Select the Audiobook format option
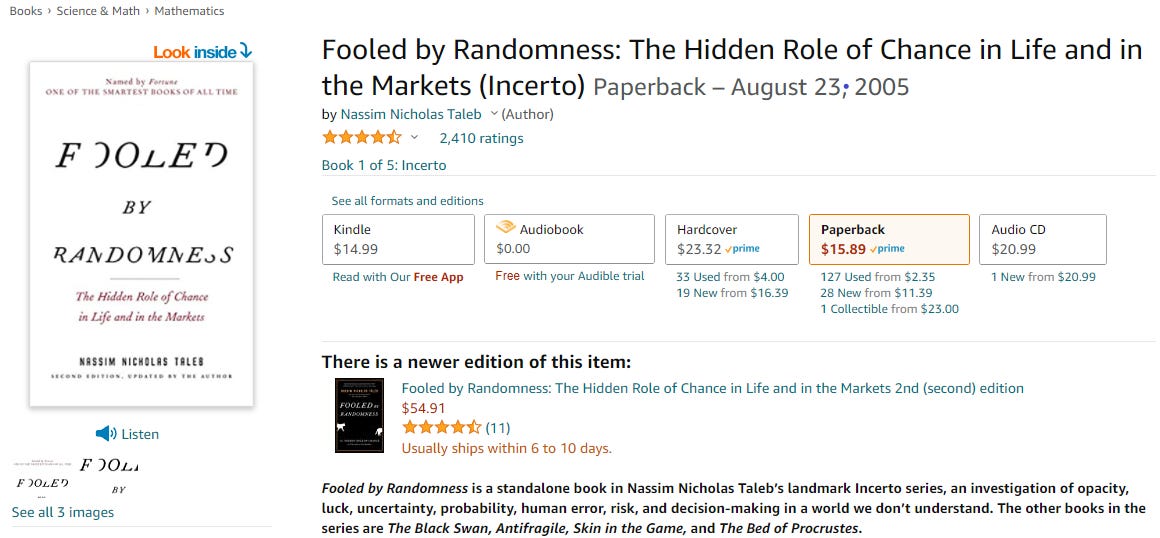Image resolution: width=1160 pixels, height=538 pixels. pyautogui.click(x=569, y=239)
